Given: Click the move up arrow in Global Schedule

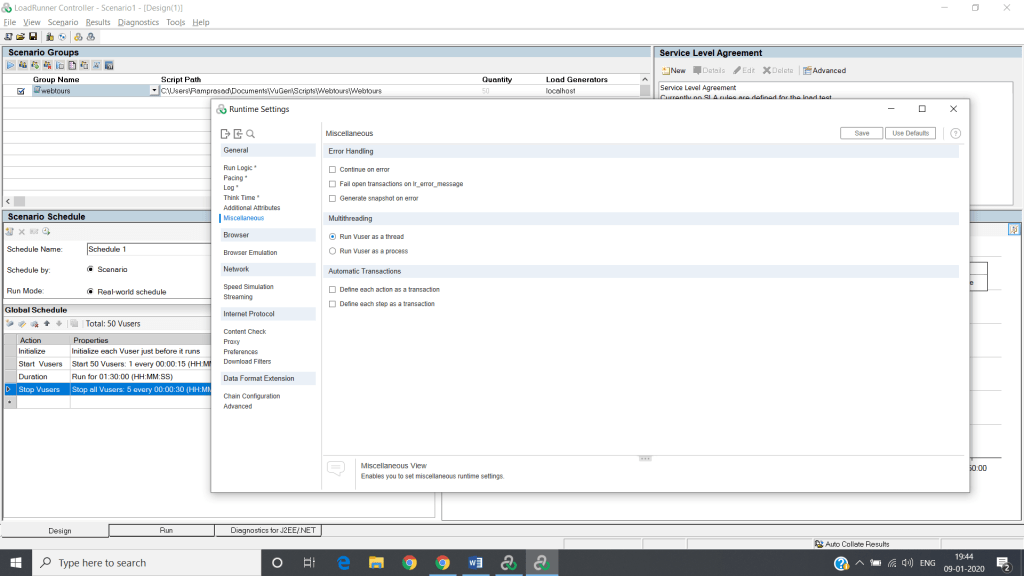Looking at the screenshot, I should (46, 323).
